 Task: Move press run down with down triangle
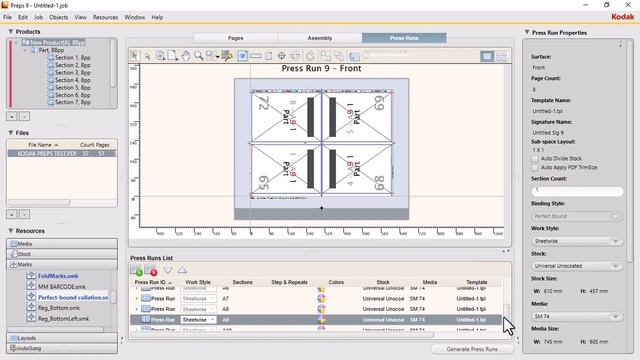(x=168, y=270)
